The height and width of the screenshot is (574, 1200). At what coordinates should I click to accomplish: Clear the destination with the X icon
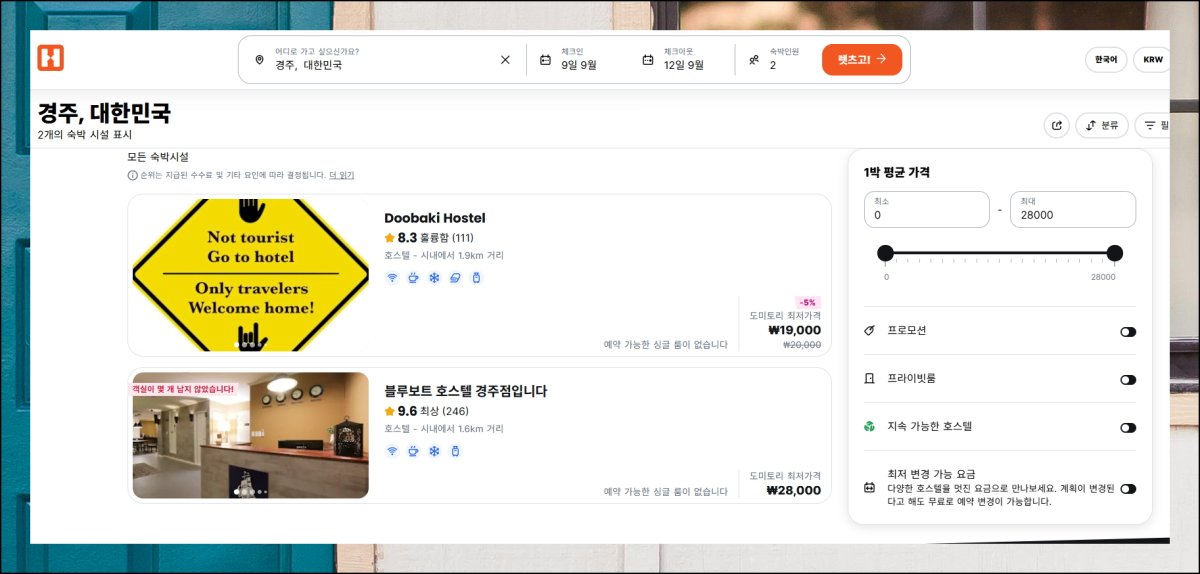coord(505,60)
